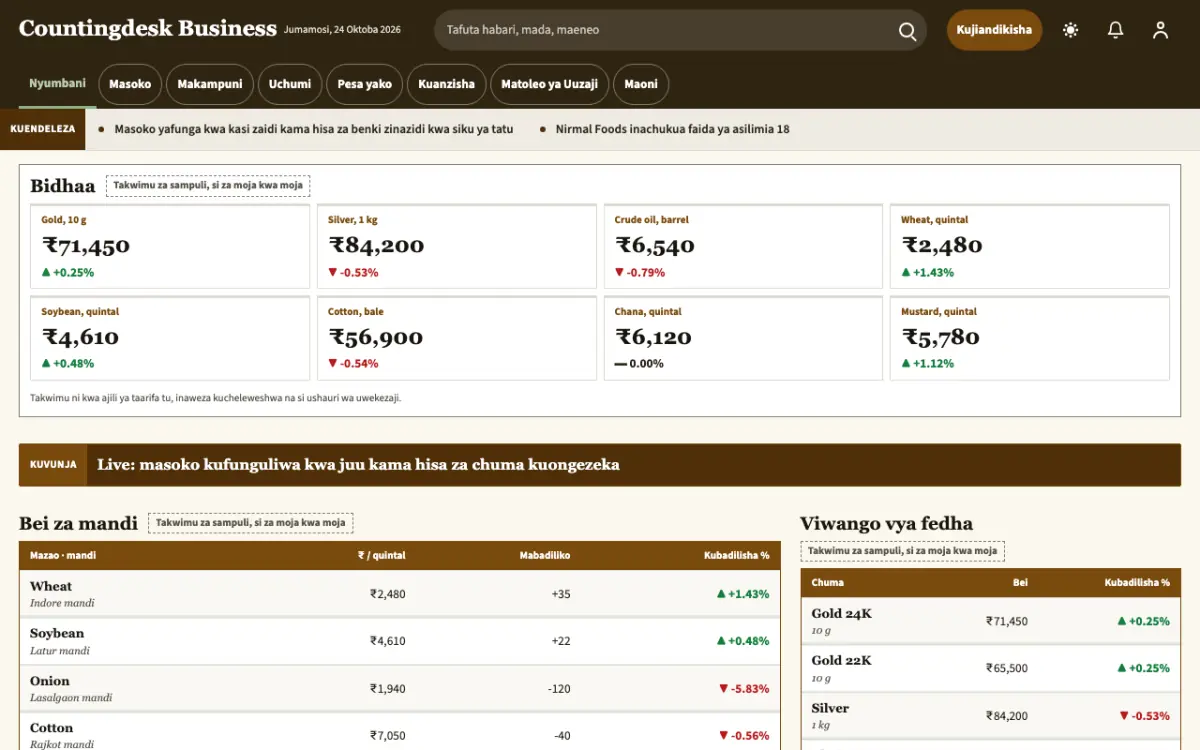Screen dimensions: 1200x750
Task: Open the Kuanzisha tab
Action: (447, 84)
